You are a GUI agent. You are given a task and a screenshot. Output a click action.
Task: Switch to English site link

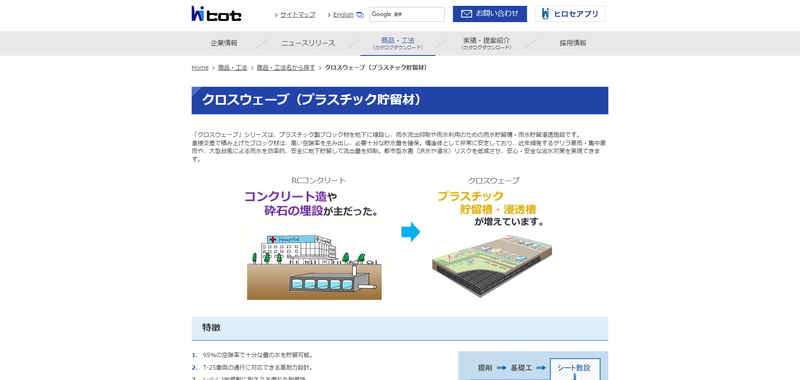343,15
